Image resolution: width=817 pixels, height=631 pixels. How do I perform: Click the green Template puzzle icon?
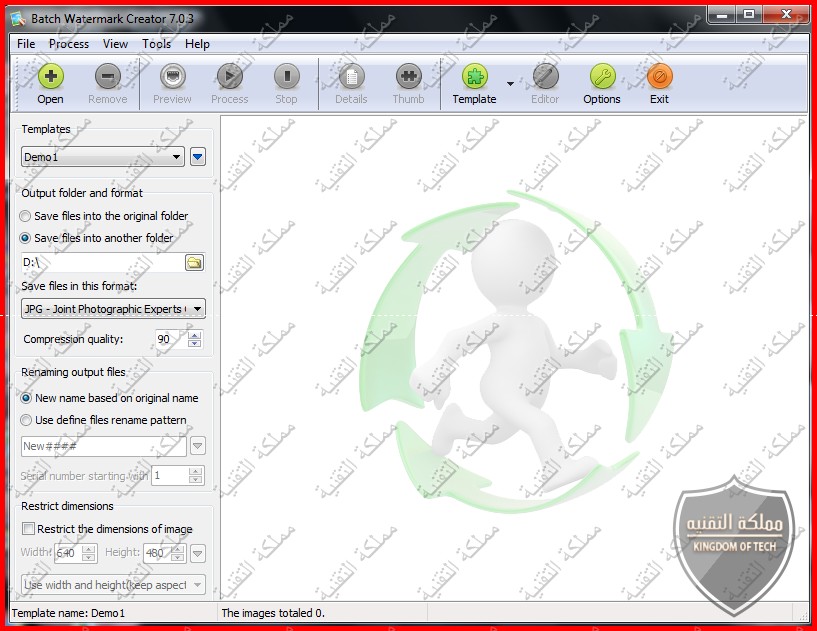point(475,77)
